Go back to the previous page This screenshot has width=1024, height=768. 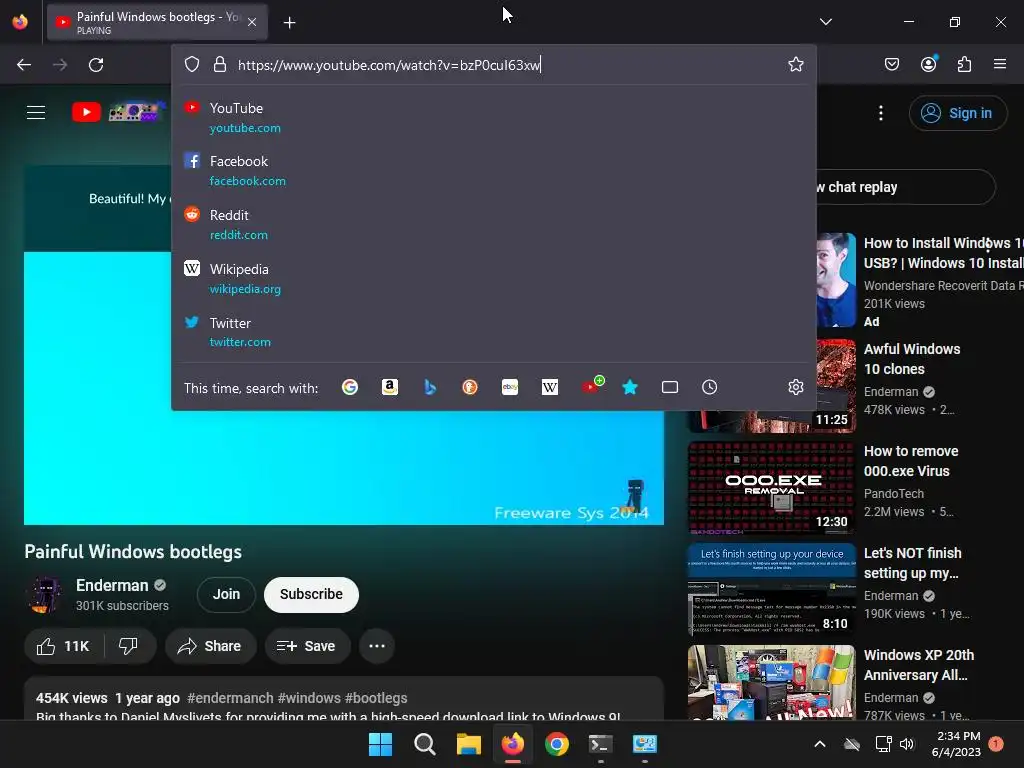coord(24,65)
